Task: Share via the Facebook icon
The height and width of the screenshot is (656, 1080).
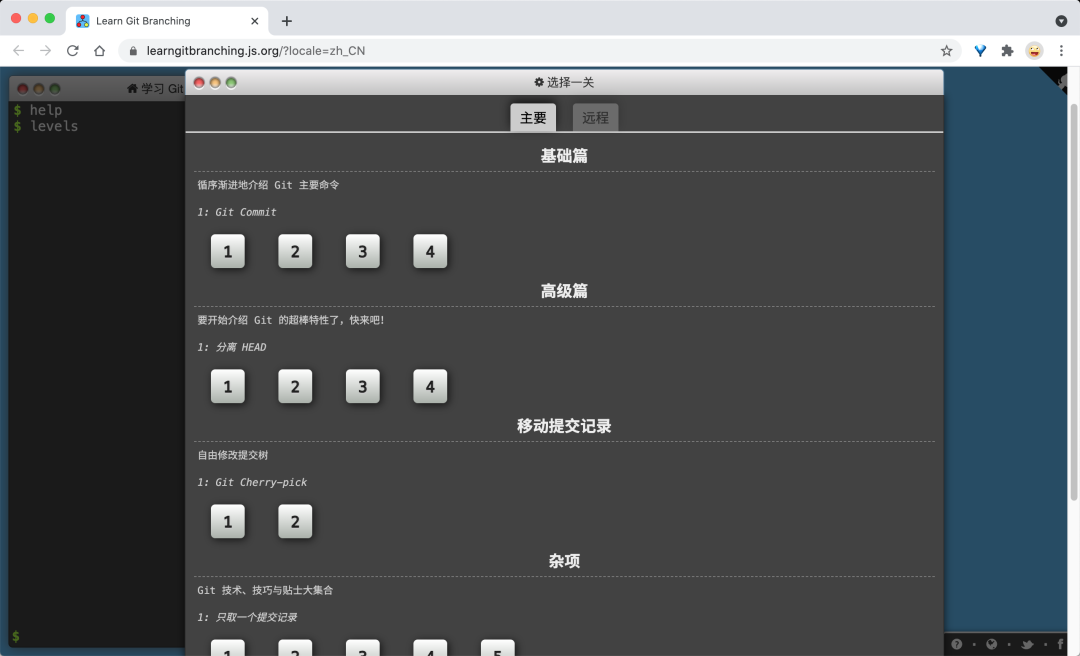Action: [1060, 644]
